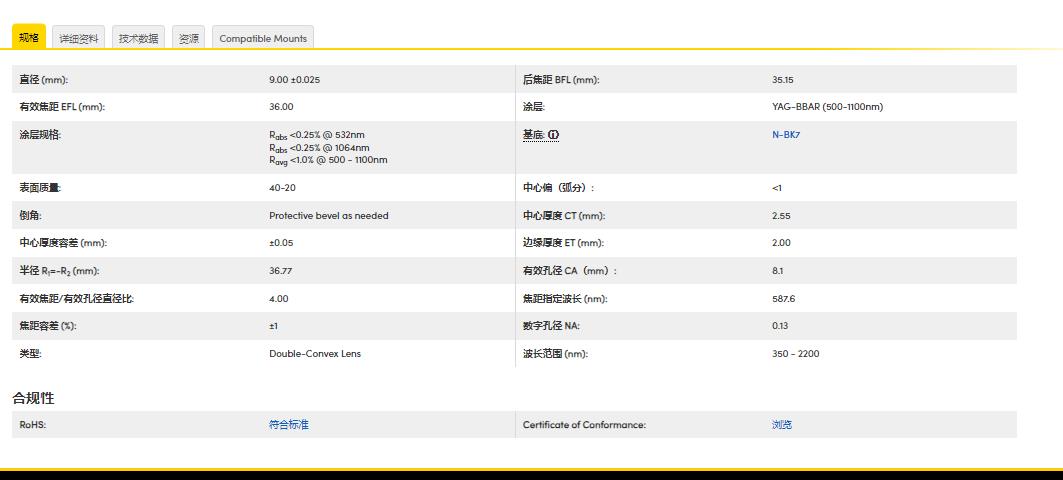Open the 资源 tab
Viewport: 1063px width, 480px height.
coord(188,38)
